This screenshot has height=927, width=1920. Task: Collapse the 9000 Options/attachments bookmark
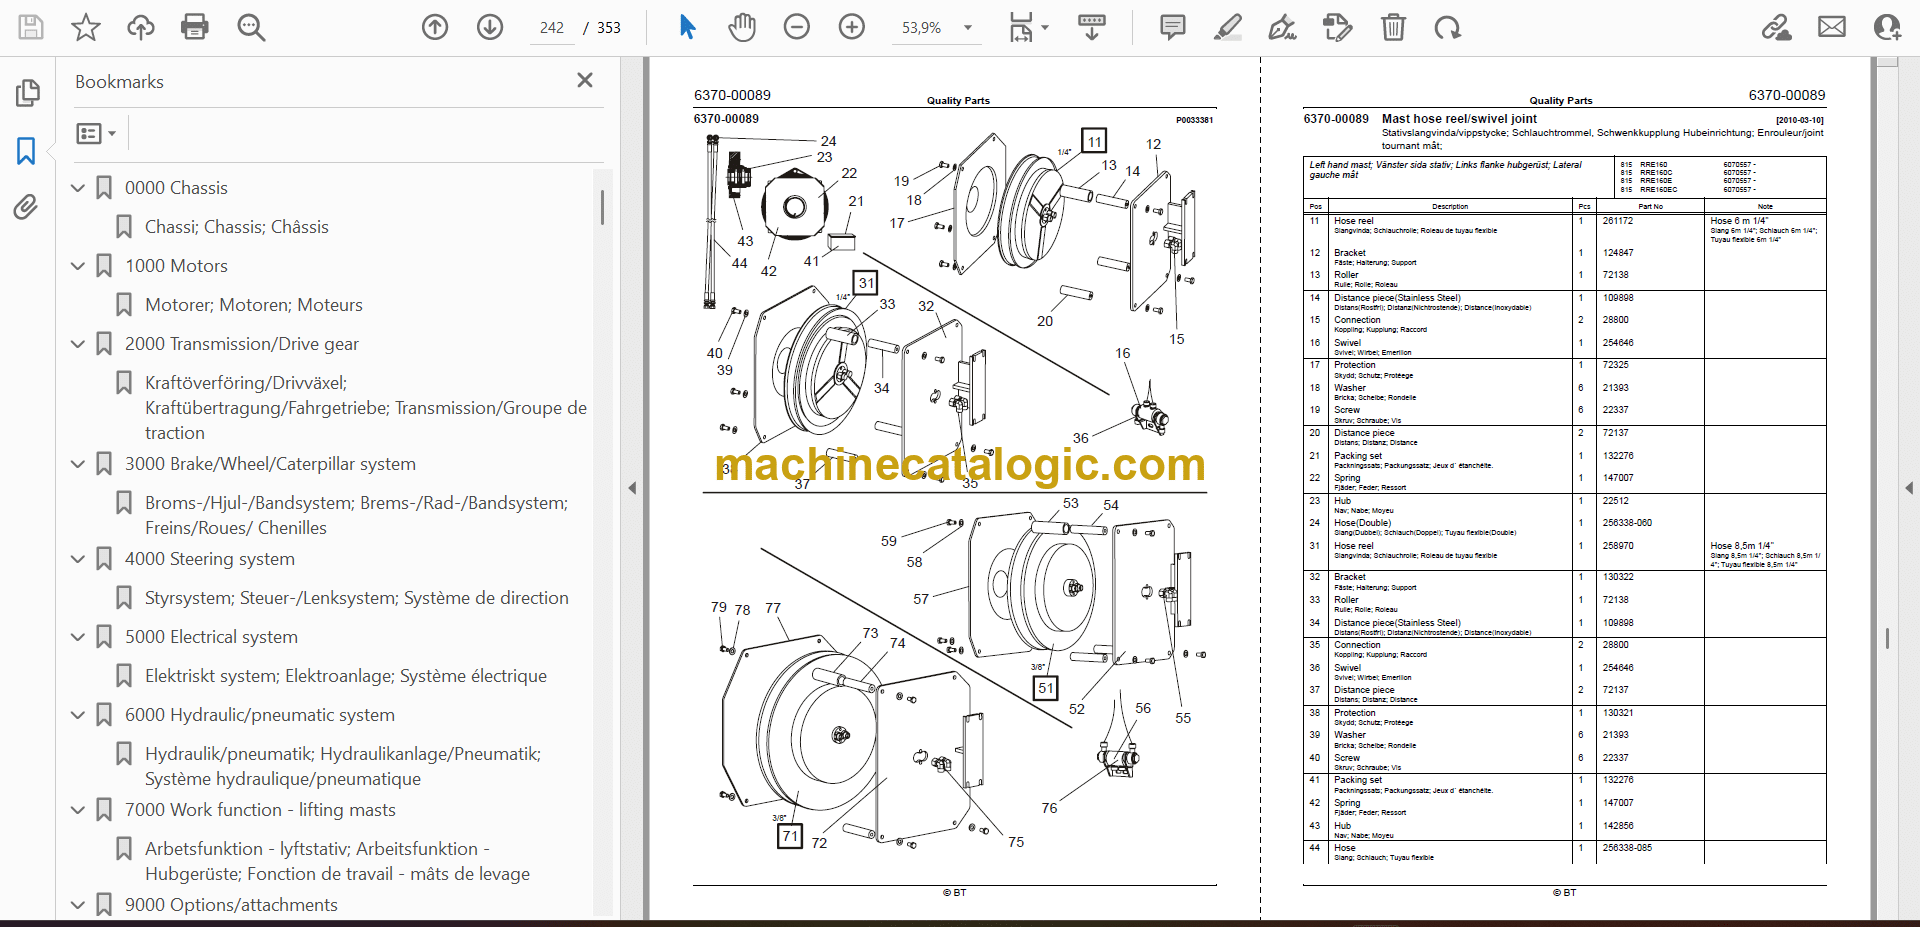point(78,904)
